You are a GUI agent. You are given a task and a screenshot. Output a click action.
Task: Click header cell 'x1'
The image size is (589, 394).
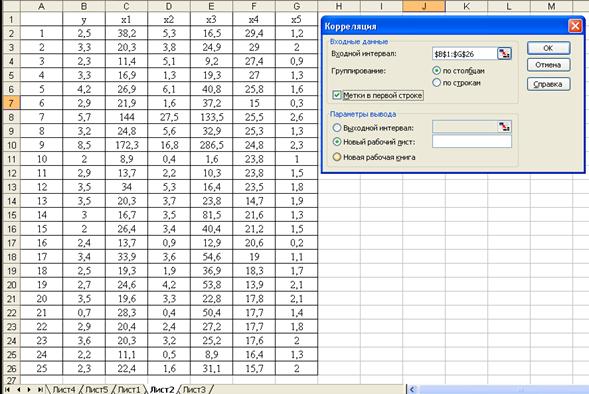pos(126,20)
